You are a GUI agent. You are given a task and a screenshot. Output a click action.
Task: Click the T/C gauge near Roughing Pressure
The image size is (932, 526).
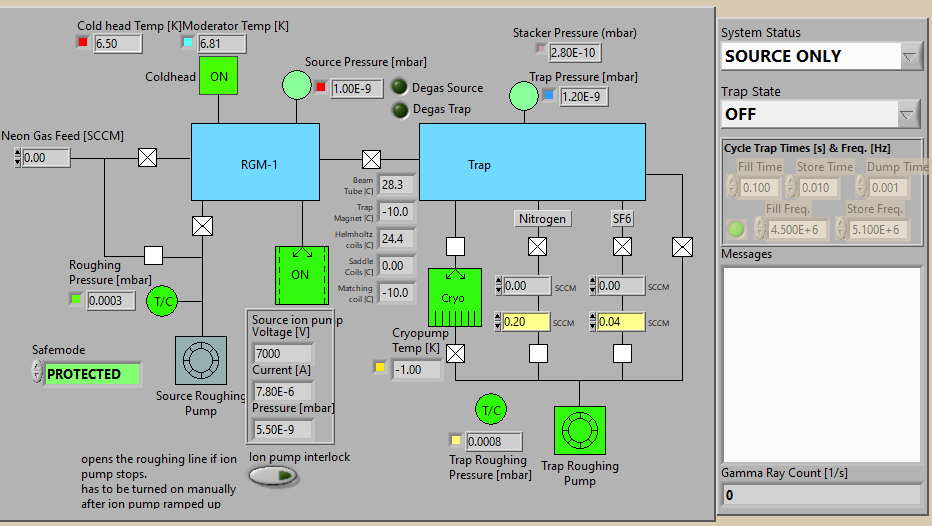point(162,301)
